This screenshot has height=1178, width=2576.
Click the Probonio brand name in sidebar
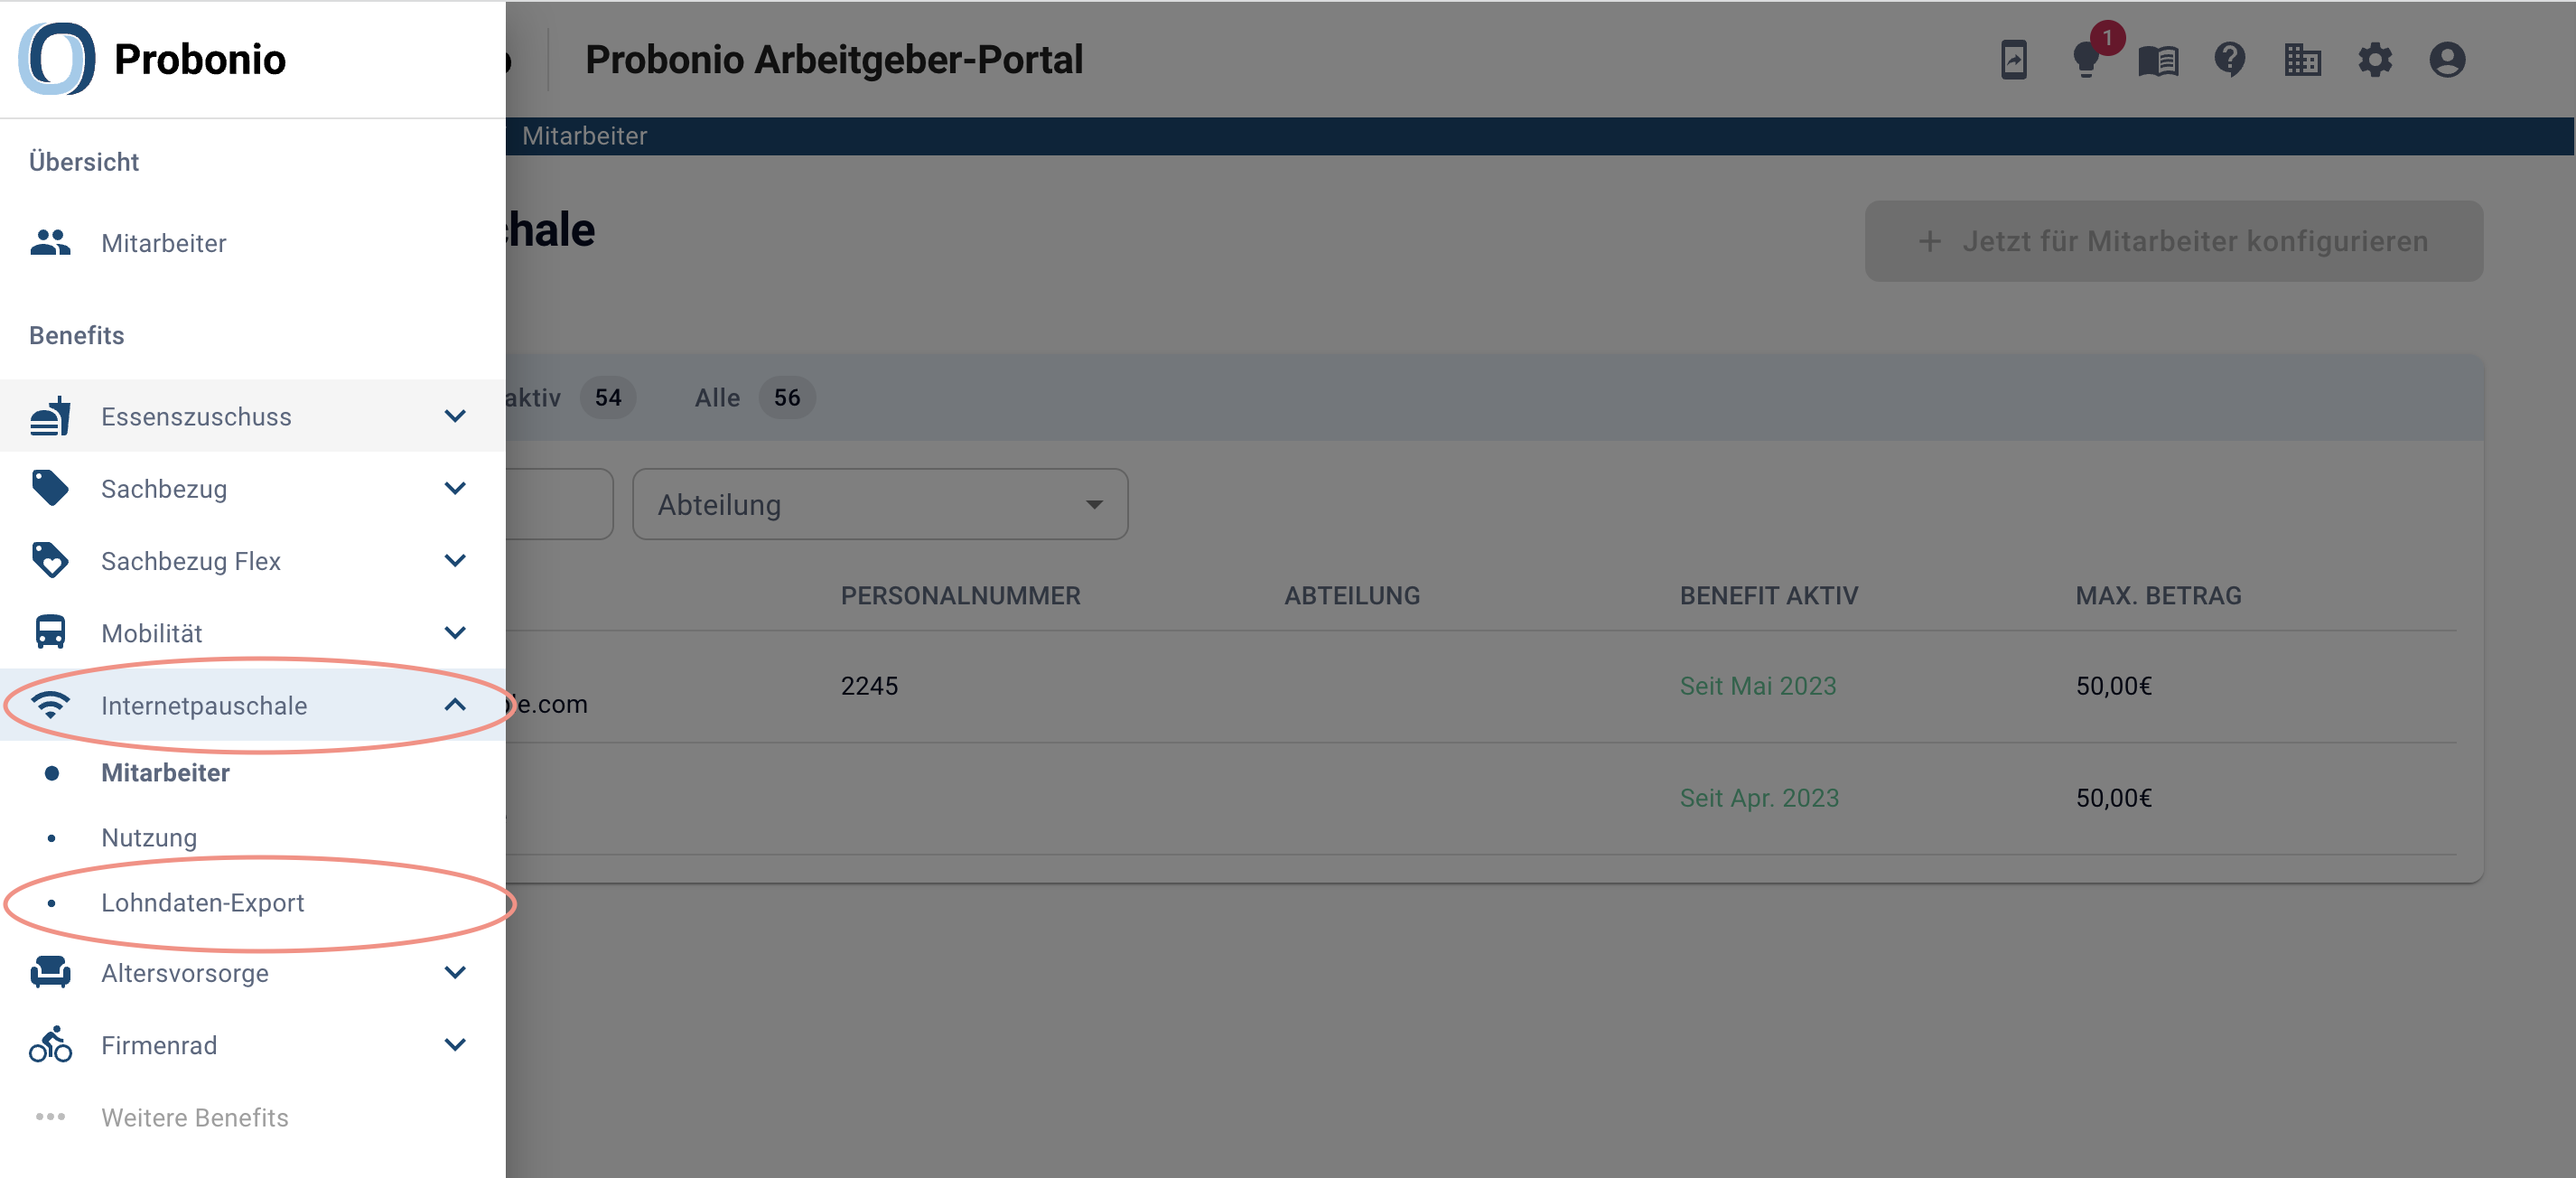click(x=200, y=59)
